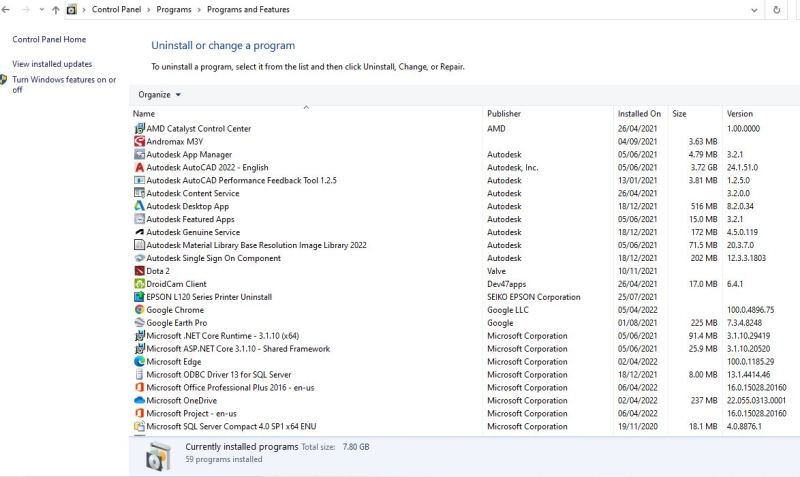Select the Dota 2 program row
The image size is (800, 477).
(464, 271)
